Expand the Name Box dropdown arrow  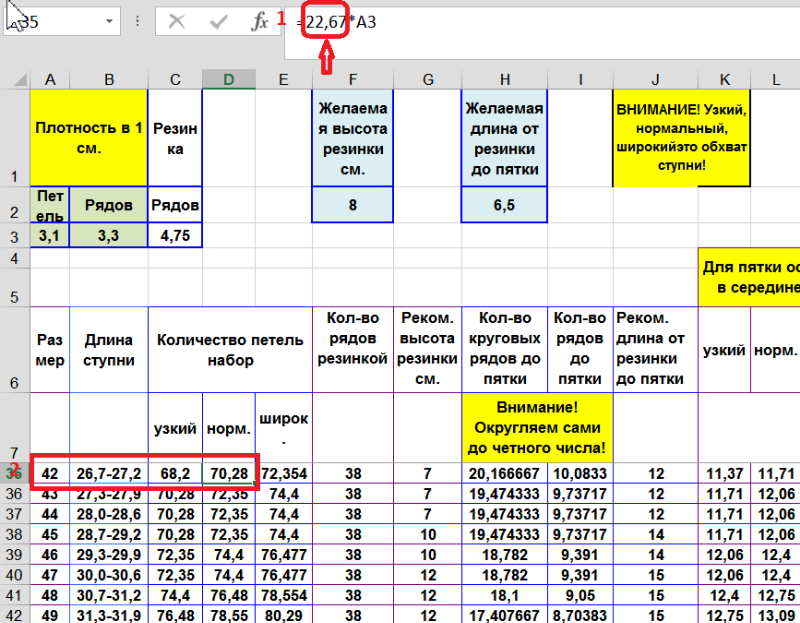click(x=107, y=21)
